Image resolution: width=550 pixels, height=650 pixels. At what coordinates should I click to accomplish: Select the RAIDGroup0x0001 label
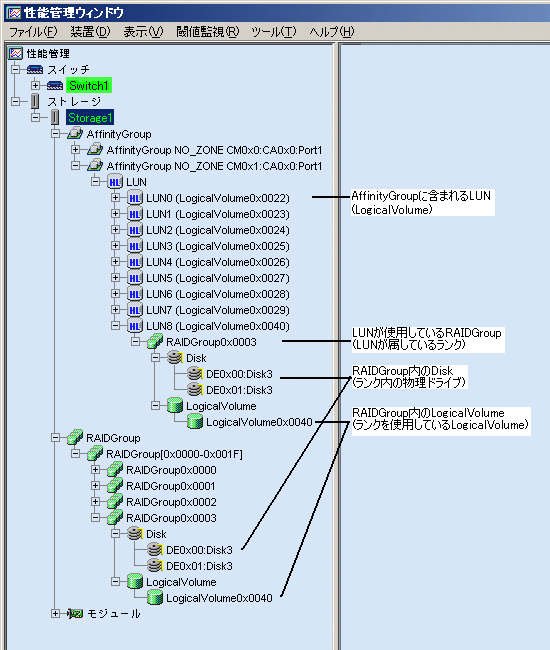pyautogui.click(x=171, y=486)
